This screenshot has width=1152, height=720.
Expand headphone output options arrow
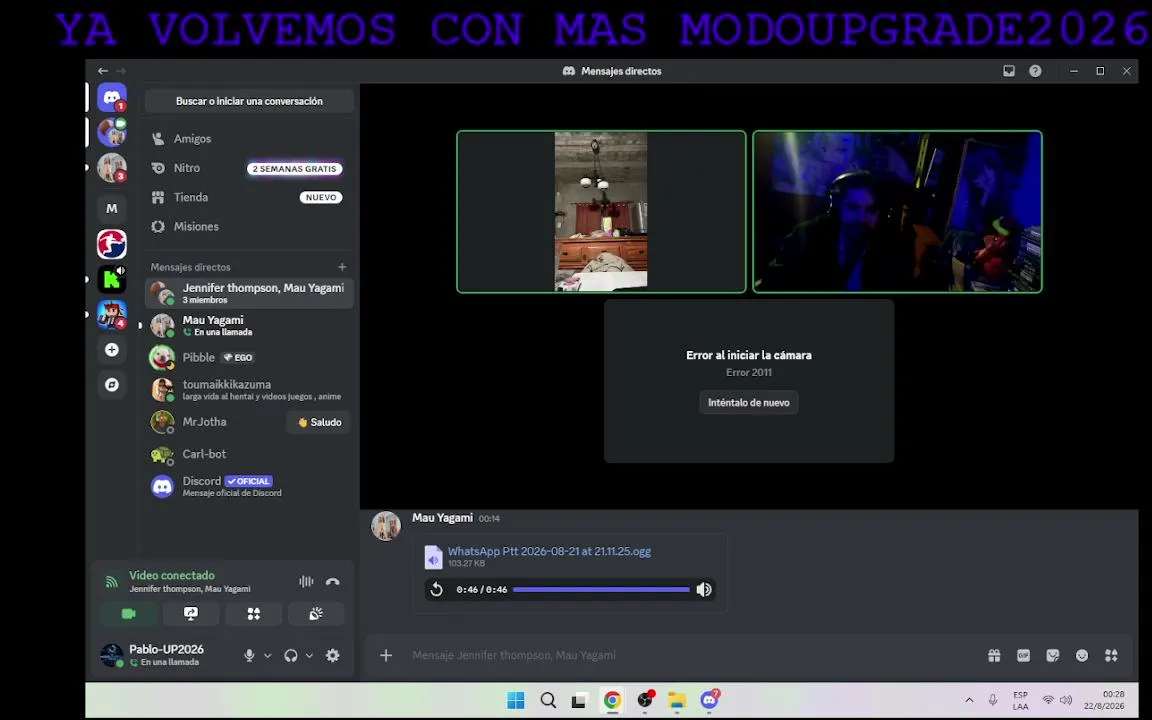[309, 655]
